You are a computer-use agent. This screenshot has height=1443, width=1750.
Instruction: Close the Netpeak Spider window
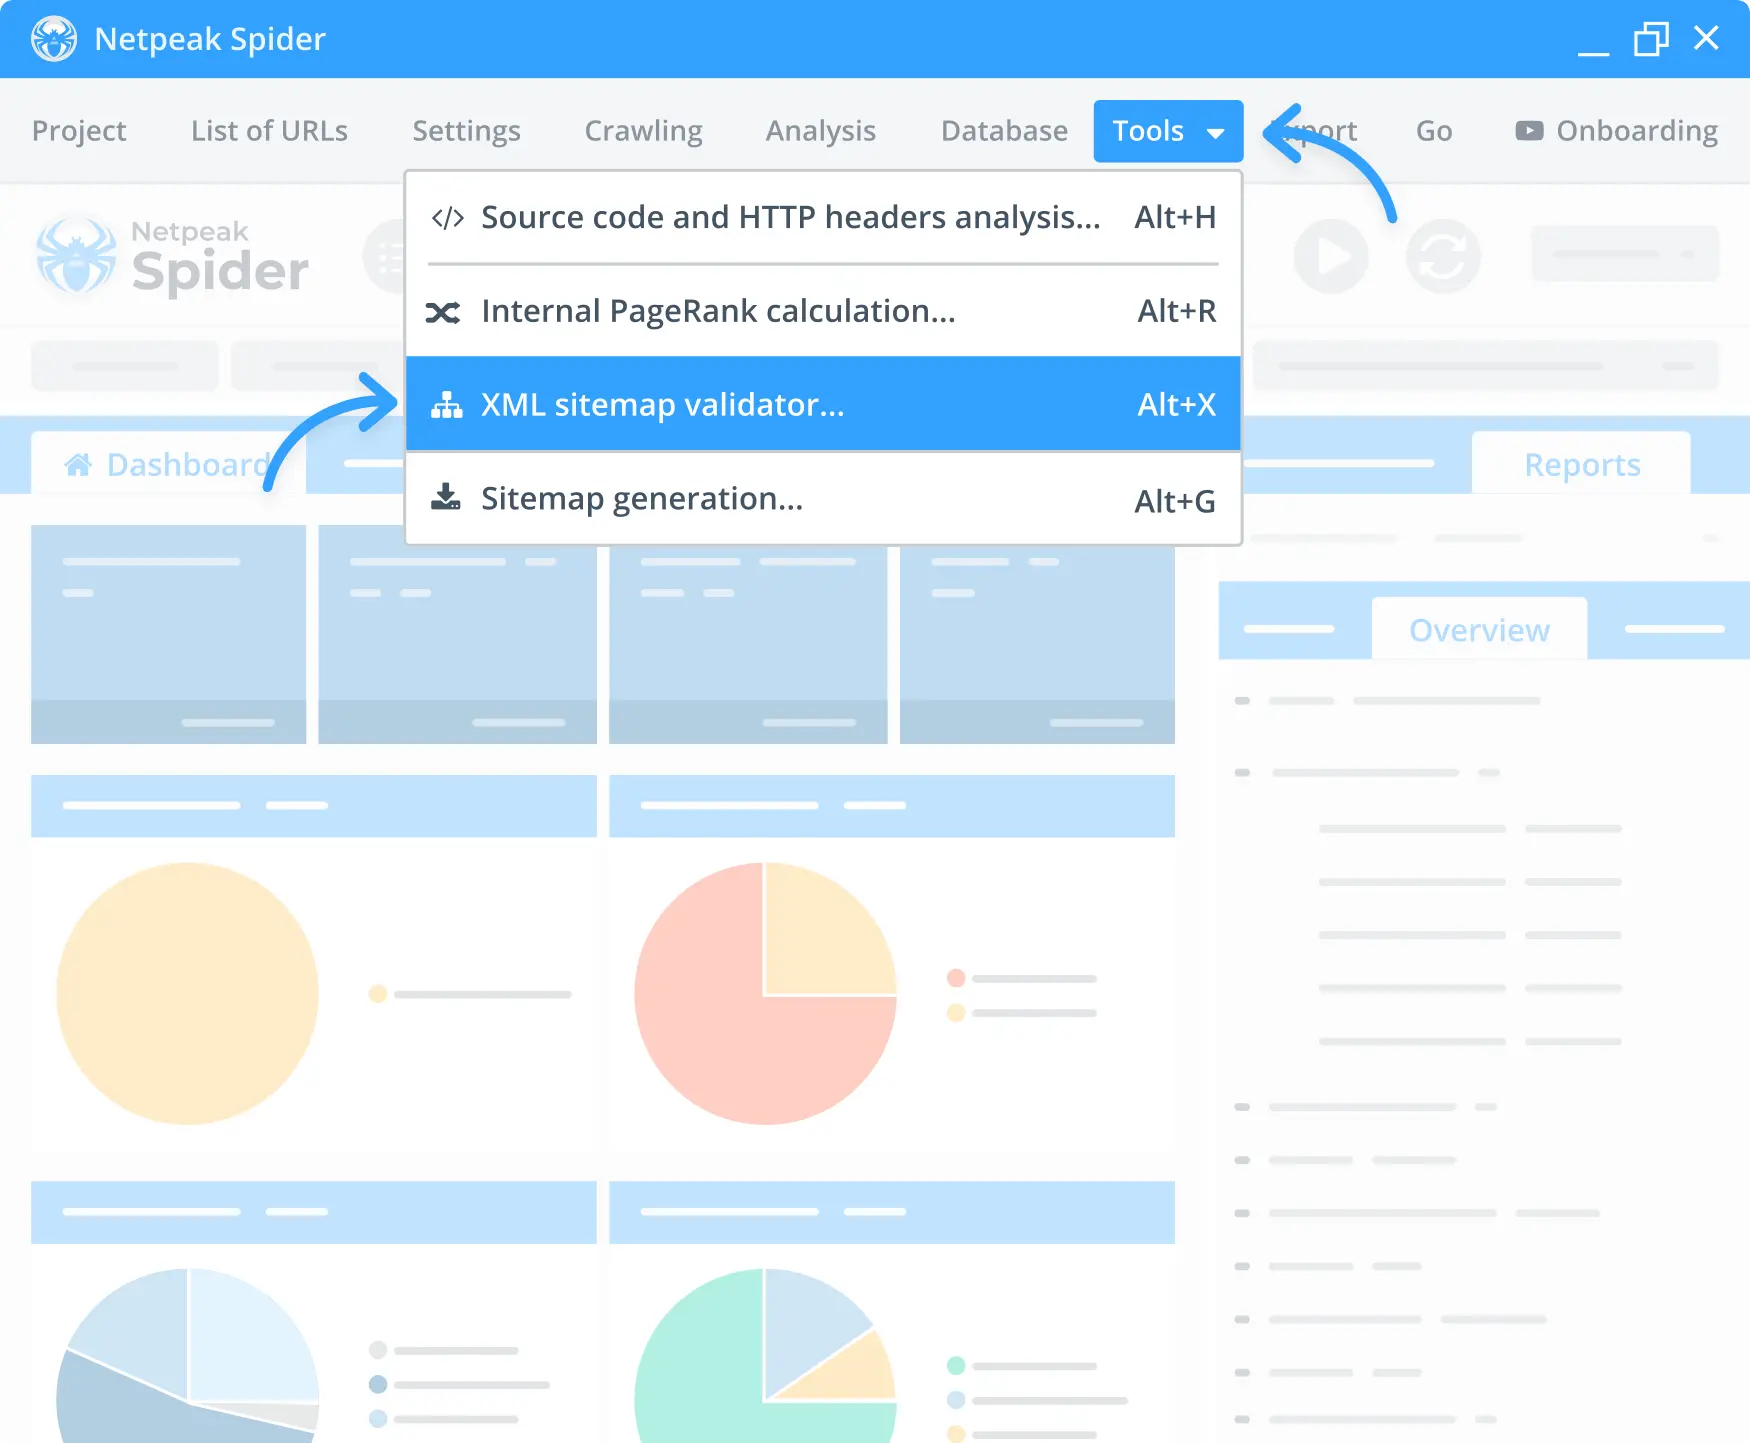(1706, 38)
